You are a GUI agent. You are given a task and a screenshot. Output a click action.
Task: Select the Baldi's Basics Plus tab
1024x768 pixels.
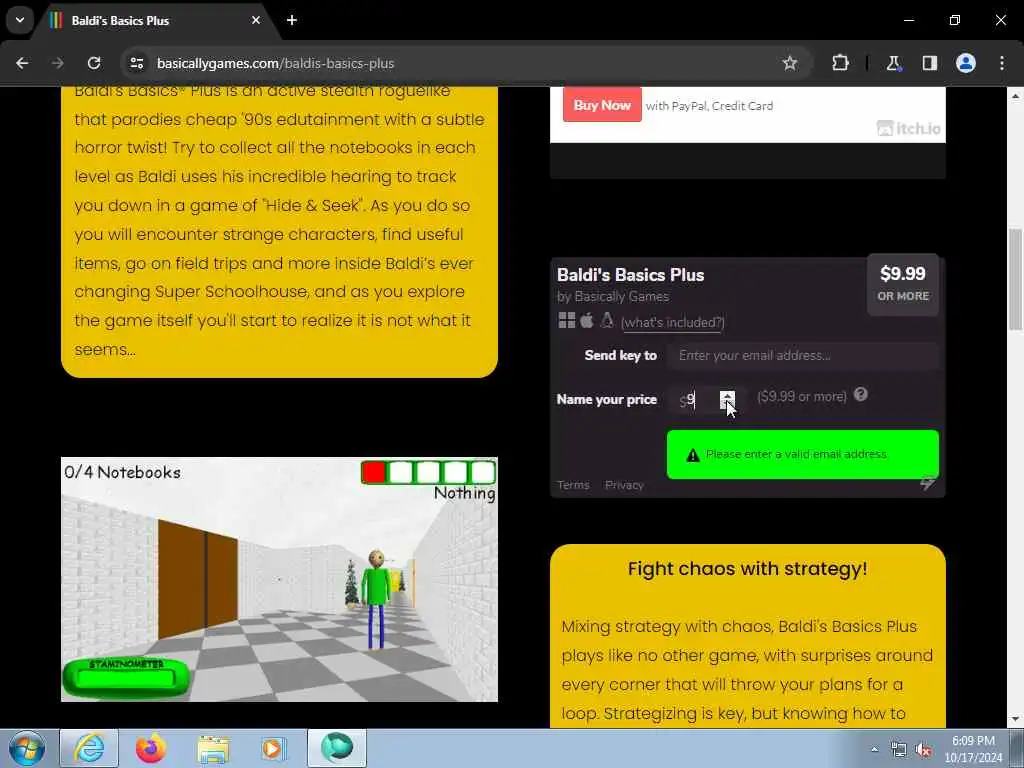click(157, 21)
